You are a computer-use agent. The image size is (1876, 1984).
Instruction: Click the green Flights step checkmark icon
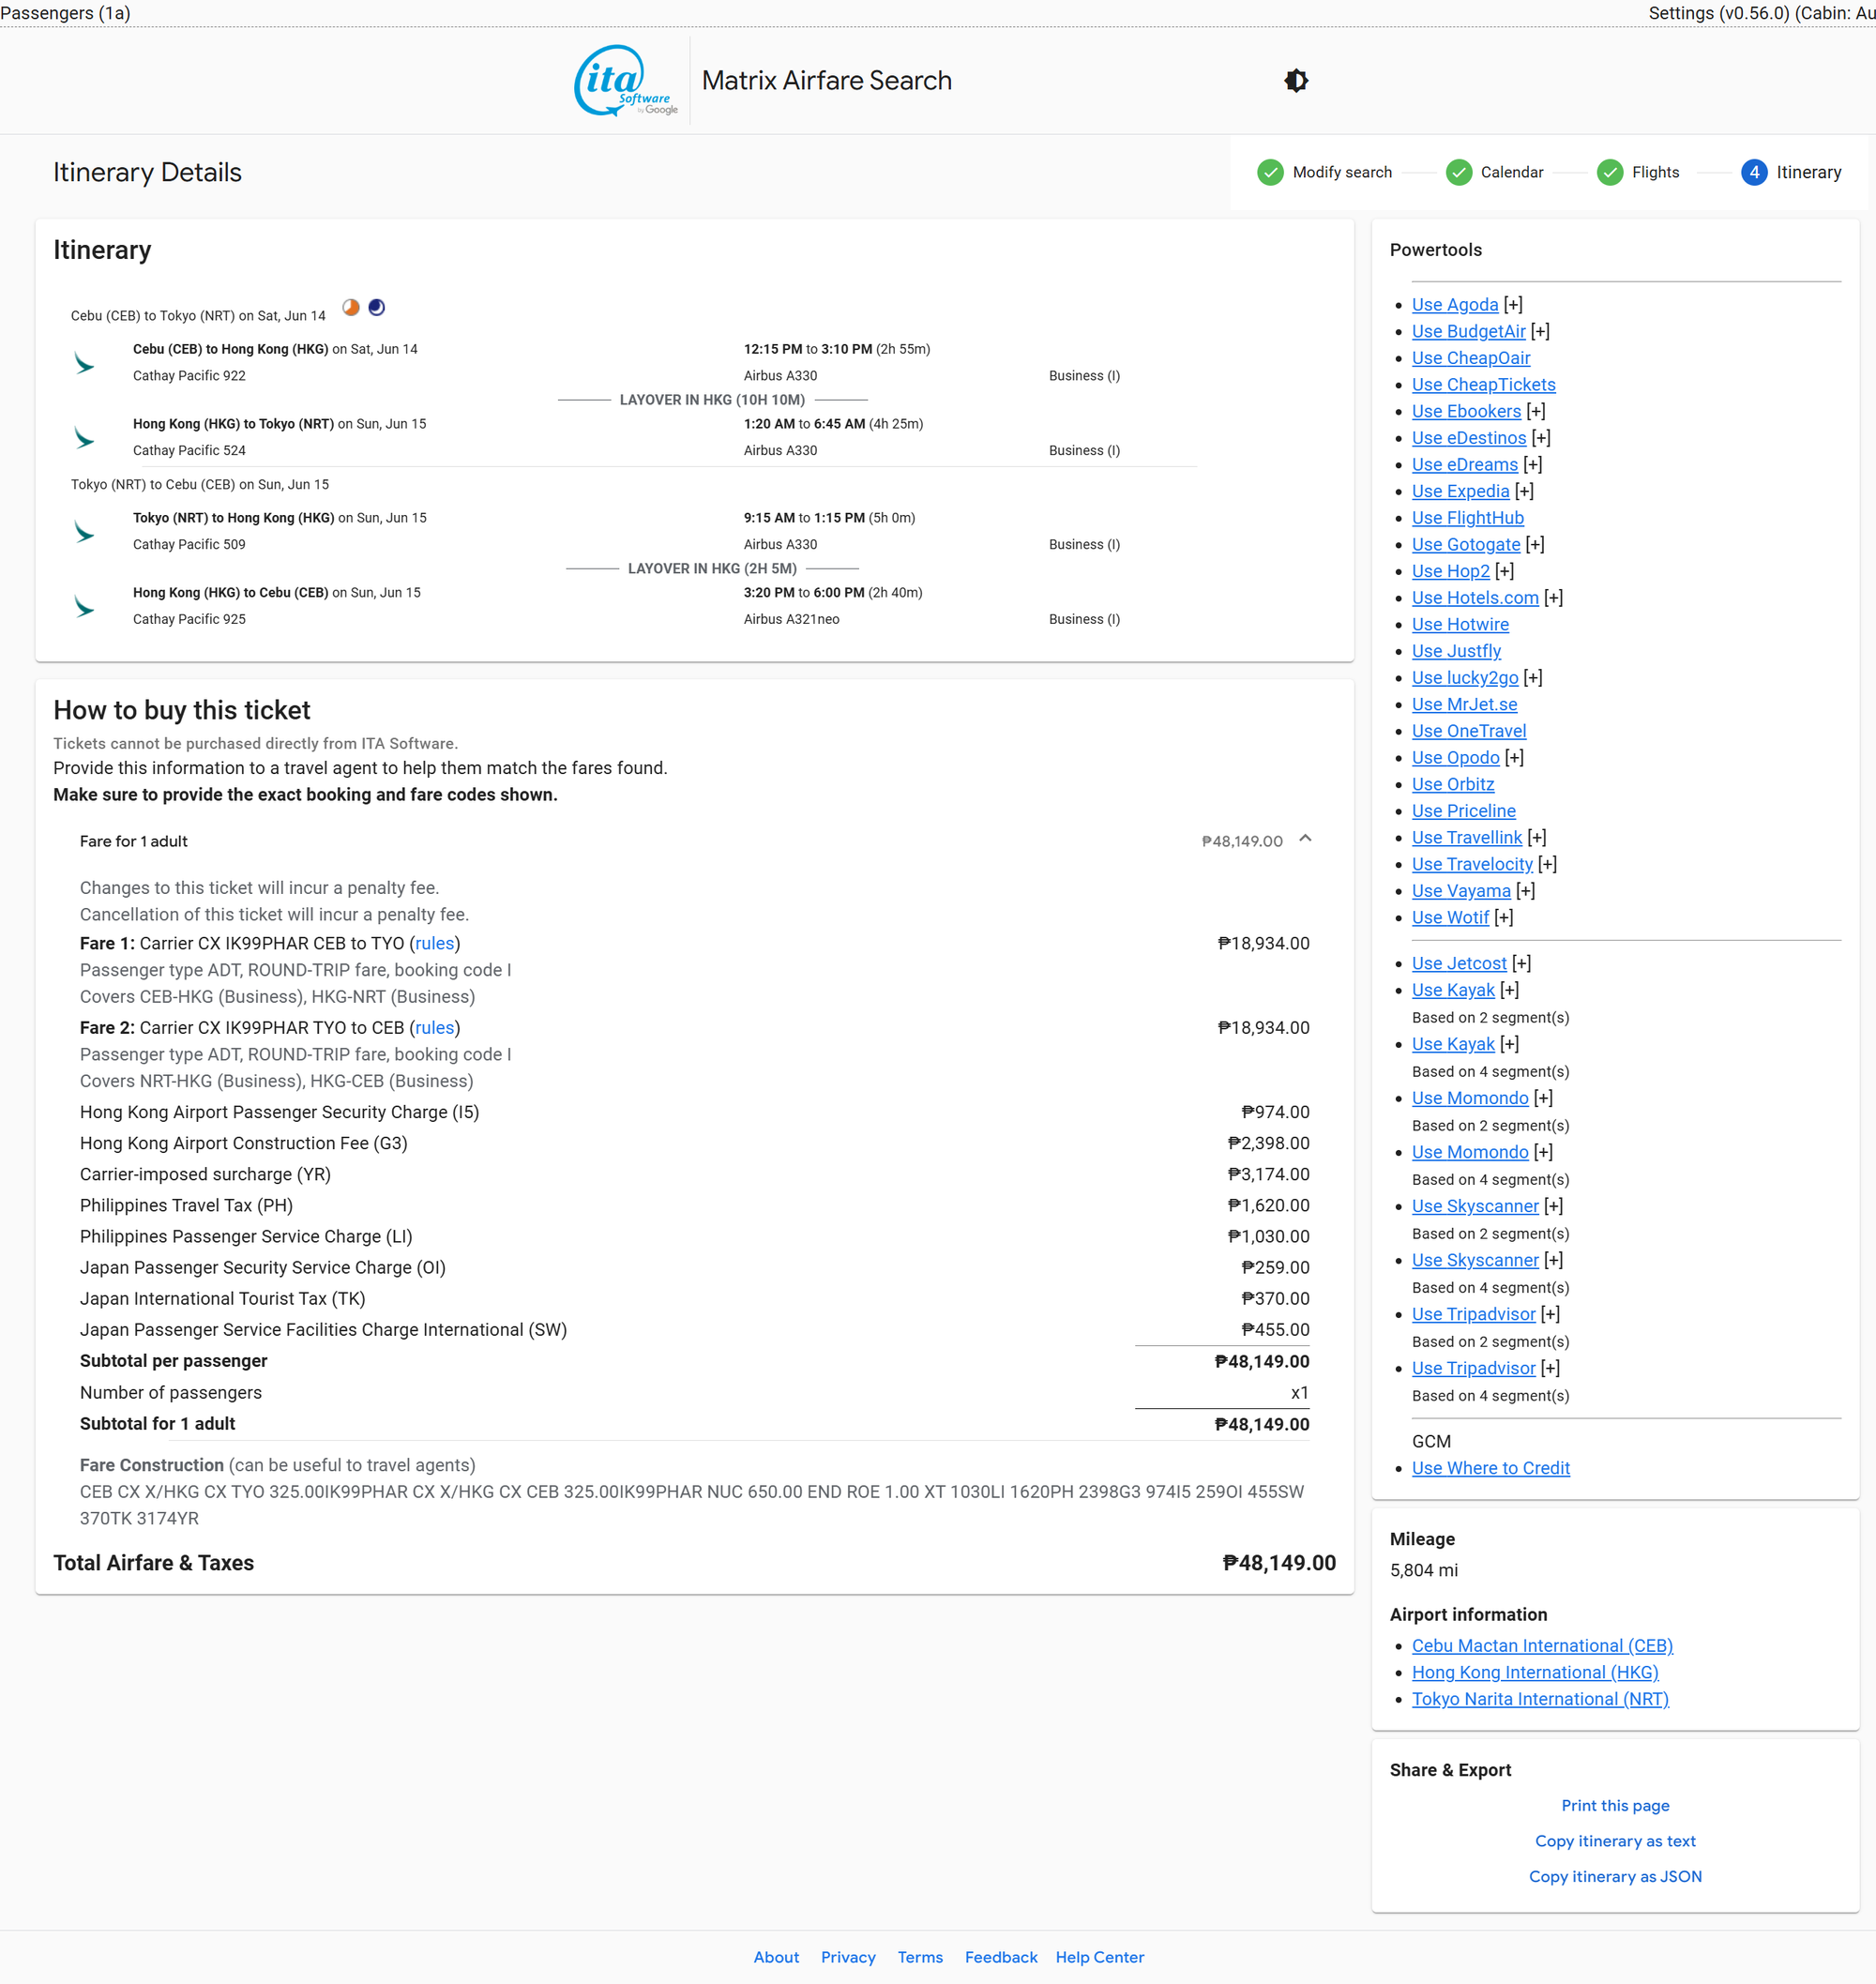pos(1609,173)
